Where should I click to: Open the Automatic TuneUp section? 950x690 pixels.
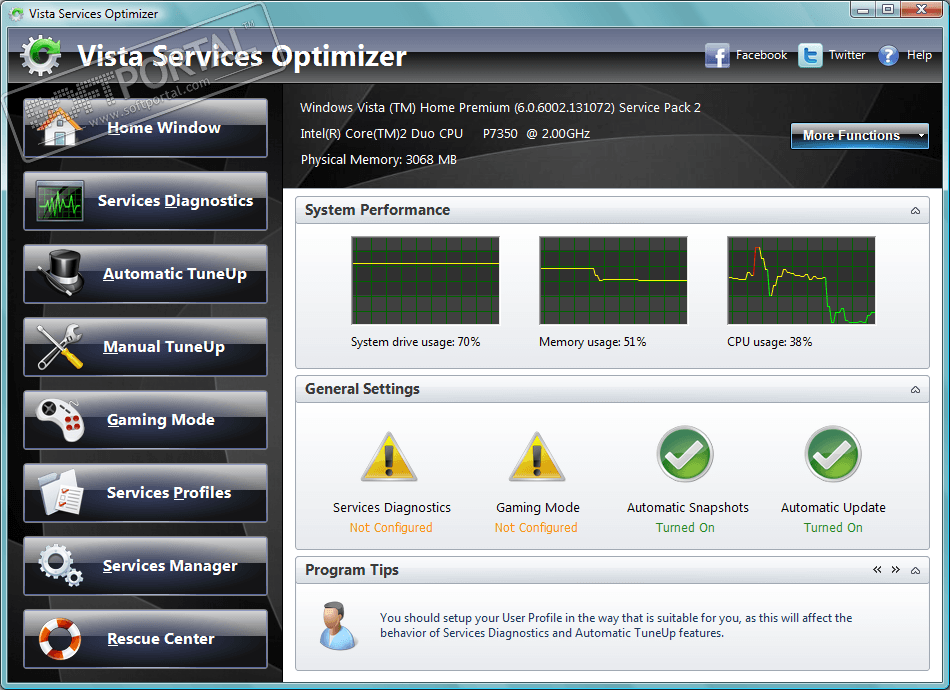(x=145, y=274)
